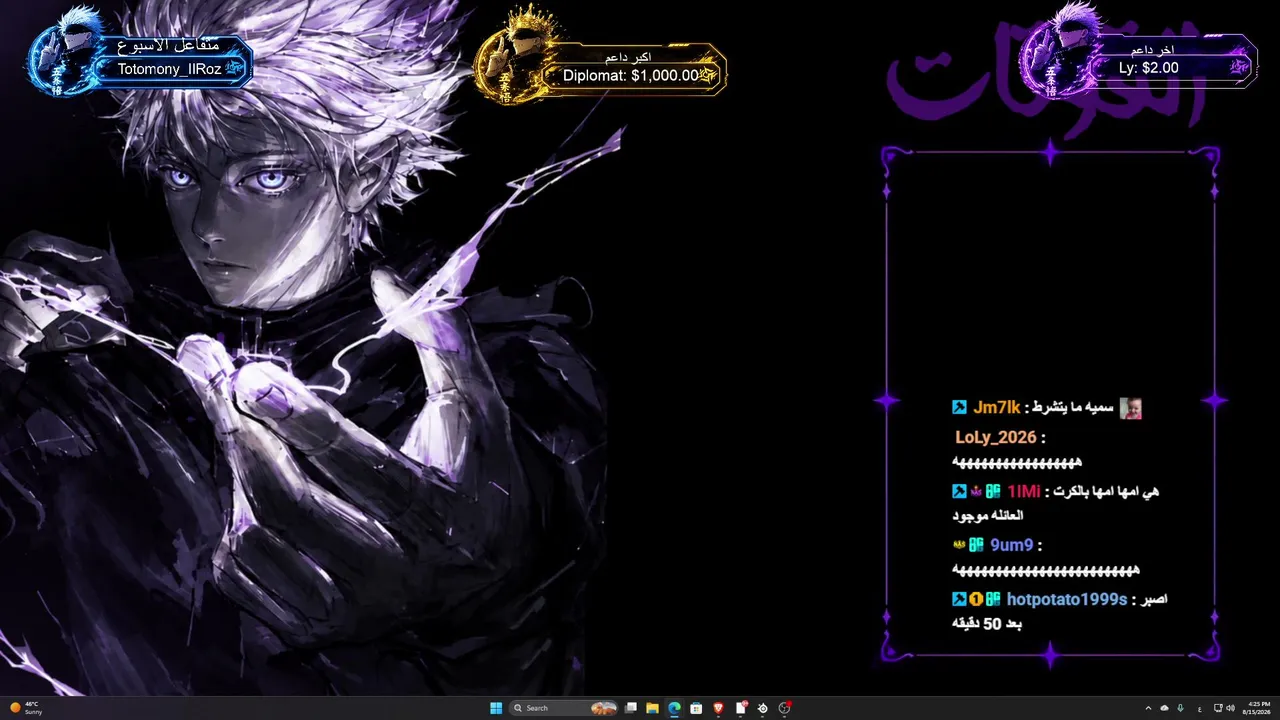1280x720 pixels.
Task: Open the network status tray icon
Action: 1218,708
